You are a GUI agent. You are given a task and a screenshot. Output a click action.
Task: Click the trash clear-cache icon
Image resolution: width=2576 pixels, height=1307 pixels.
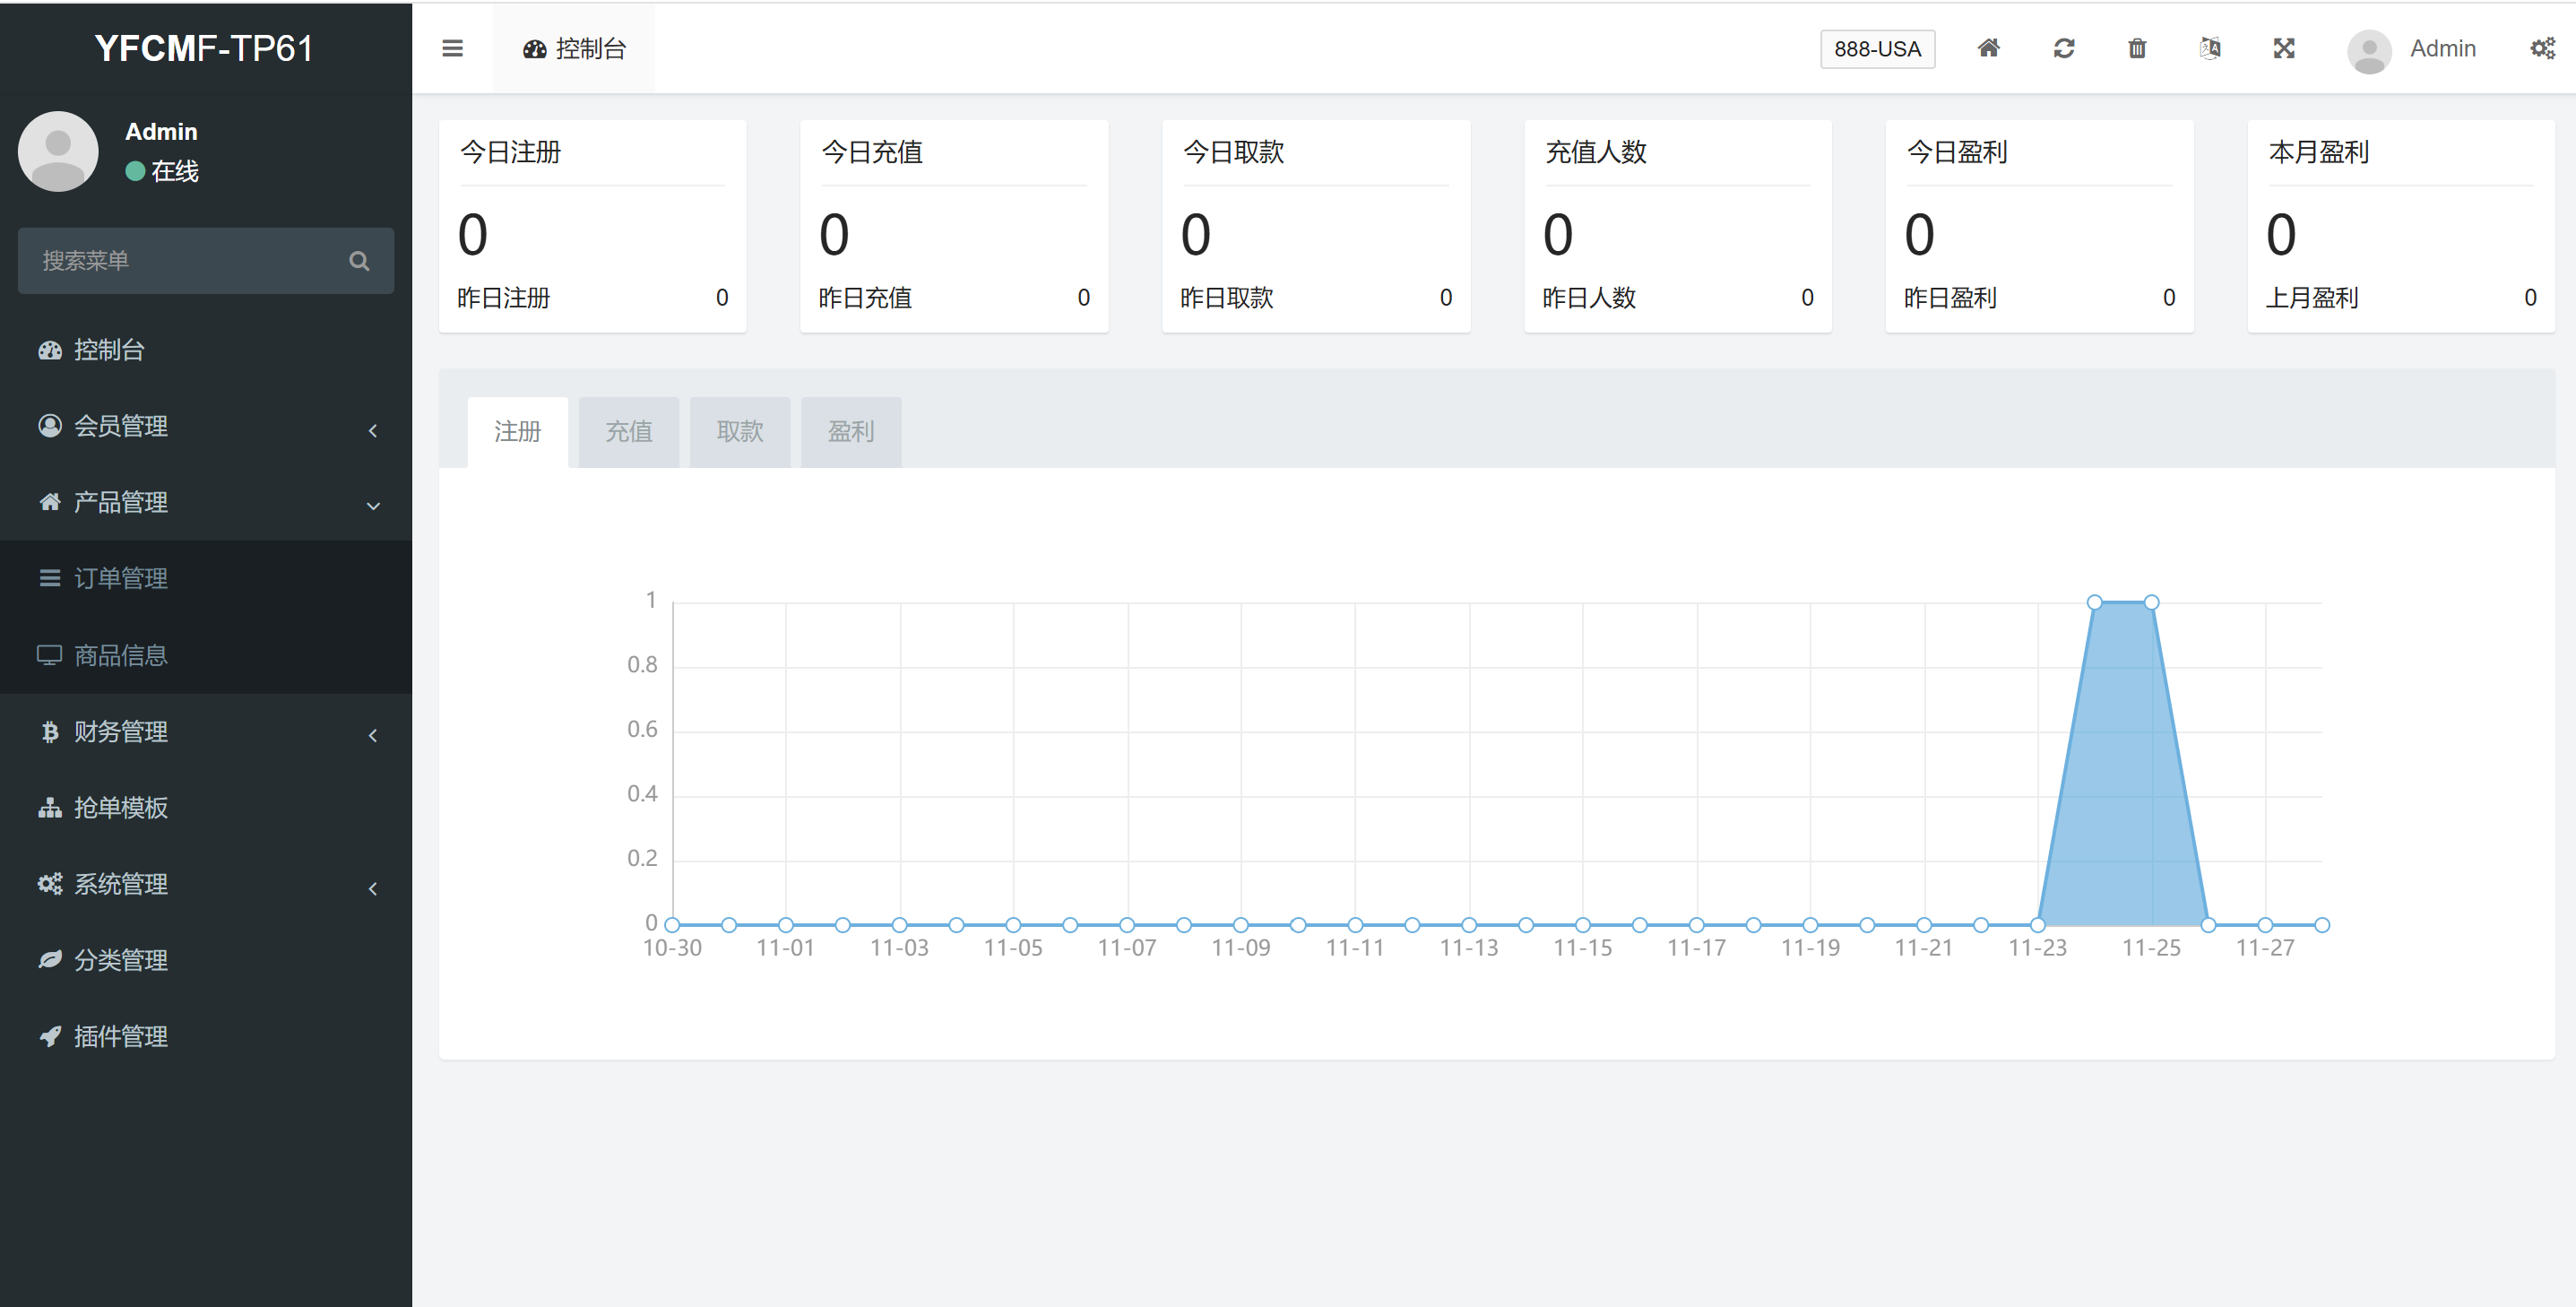click(2137, 48)
